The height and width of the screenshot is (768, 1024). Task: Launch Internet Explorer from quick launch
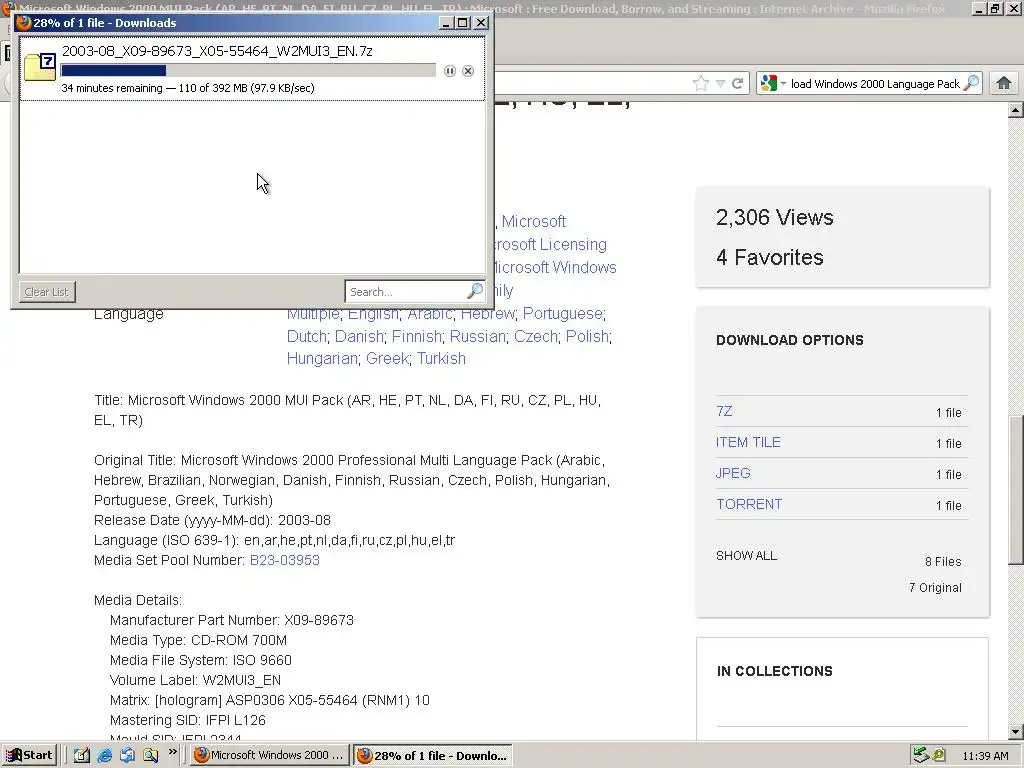104,755
